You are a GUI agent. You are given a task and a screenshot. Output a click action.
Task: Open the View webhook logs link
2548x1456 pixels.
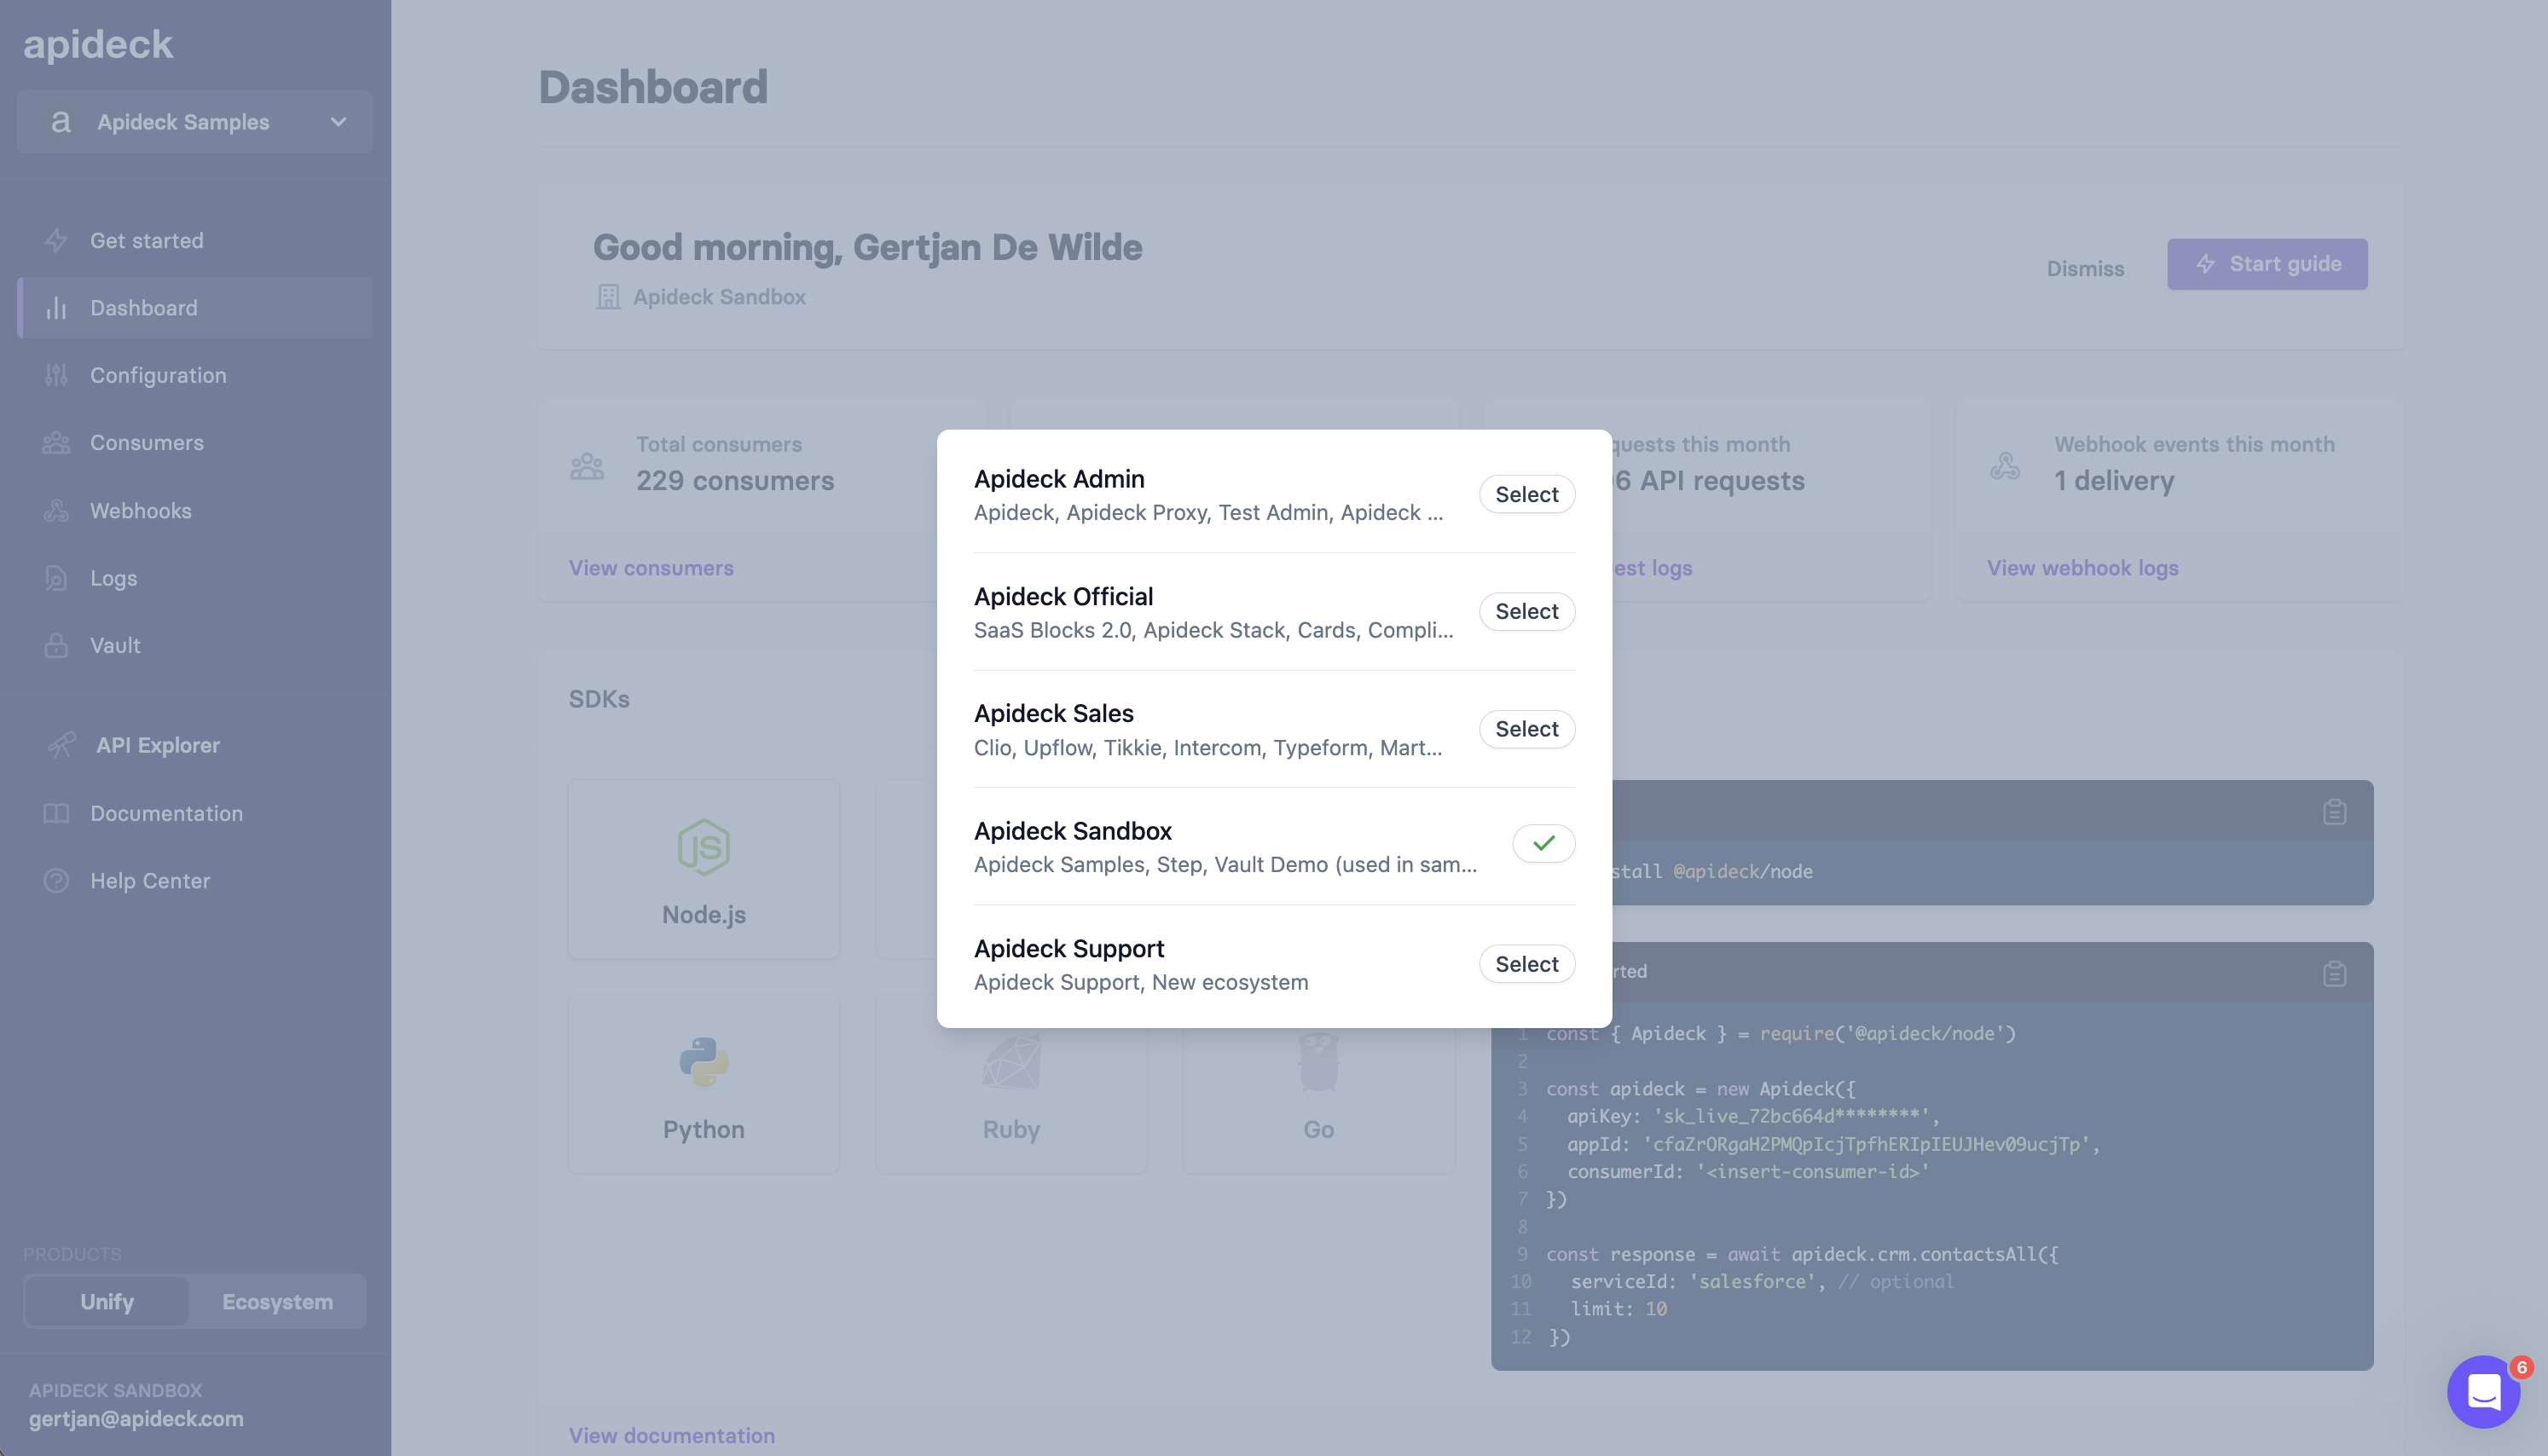tap(2082, 568)
